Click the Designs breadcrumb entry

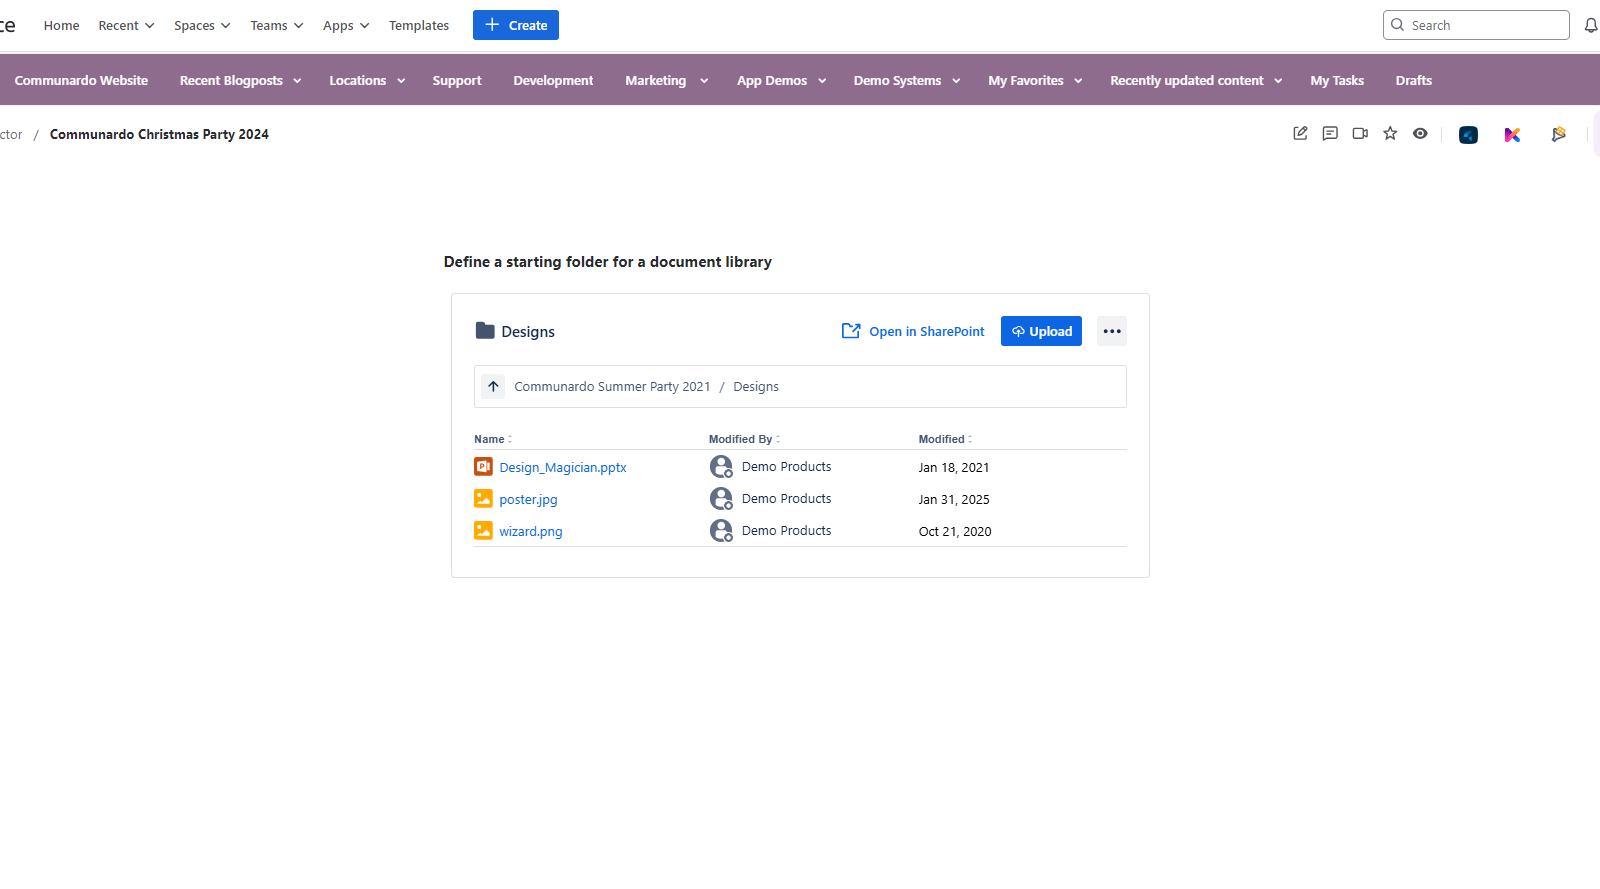pos(756,386)
